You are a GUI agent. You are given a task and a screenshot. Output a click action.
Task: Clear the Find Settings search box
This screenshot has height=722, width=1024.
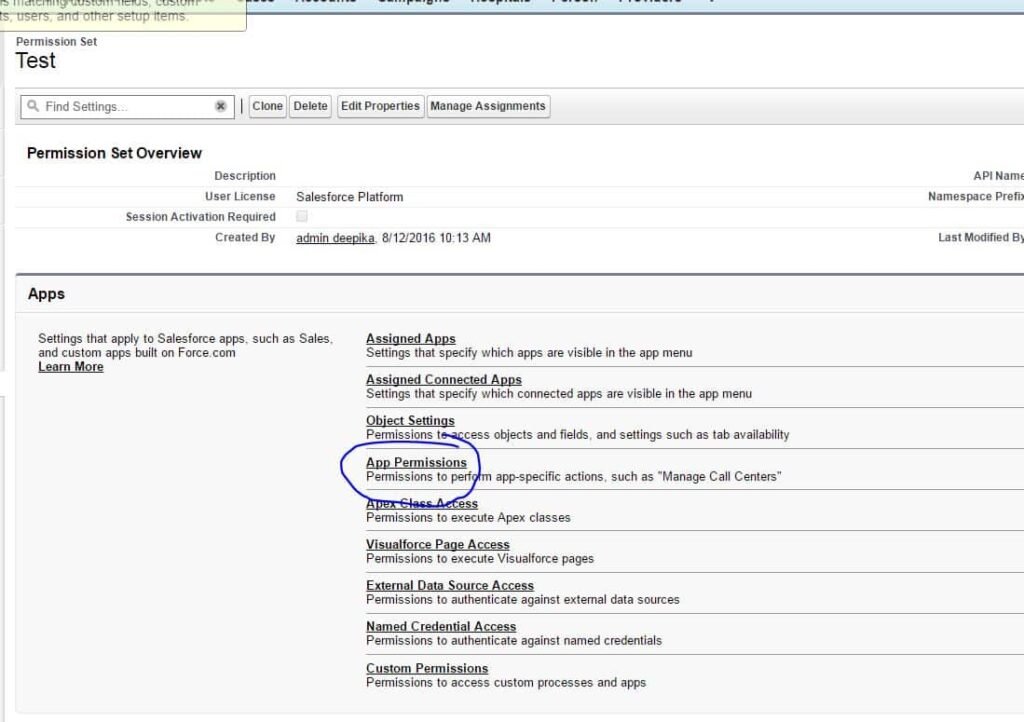(221, 106)
